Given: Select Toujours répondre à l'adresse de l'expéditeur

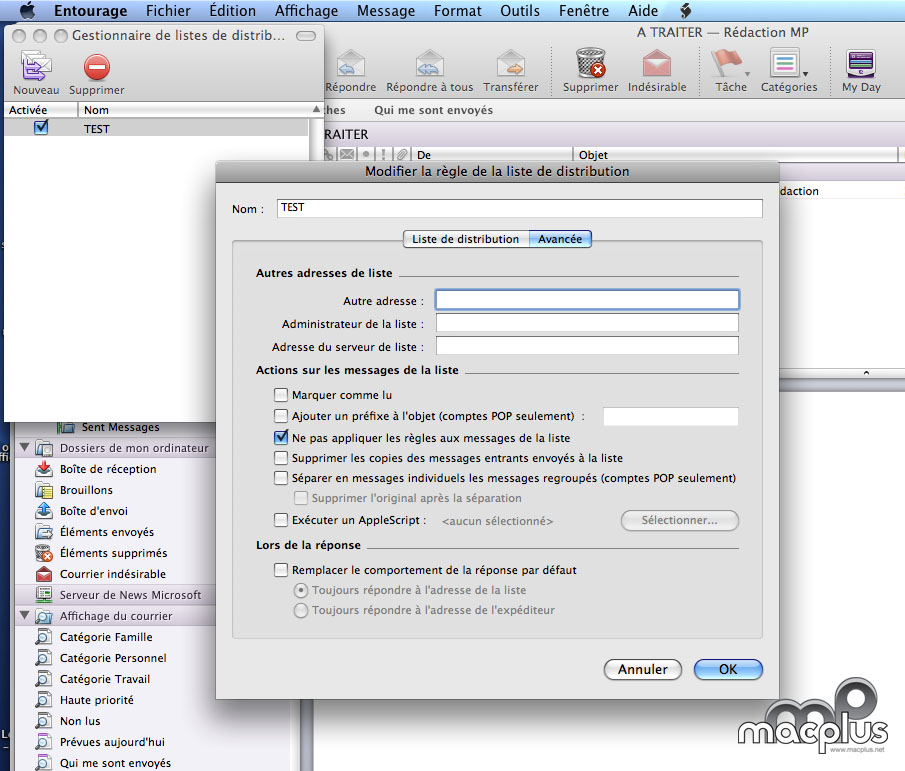Looking at the screenshot, I should point(301,610).
